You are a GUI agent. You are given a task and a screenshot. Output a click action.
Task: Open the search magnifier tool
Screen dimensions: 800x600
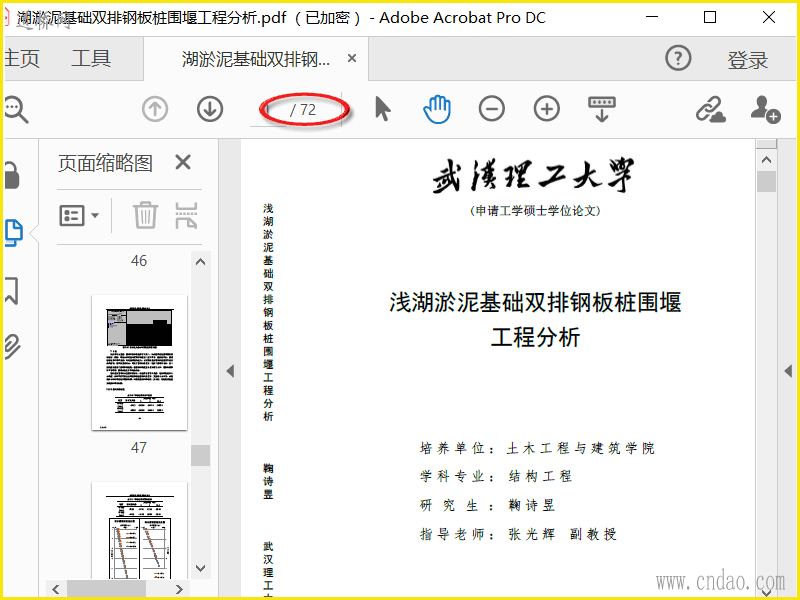(16, 109)
